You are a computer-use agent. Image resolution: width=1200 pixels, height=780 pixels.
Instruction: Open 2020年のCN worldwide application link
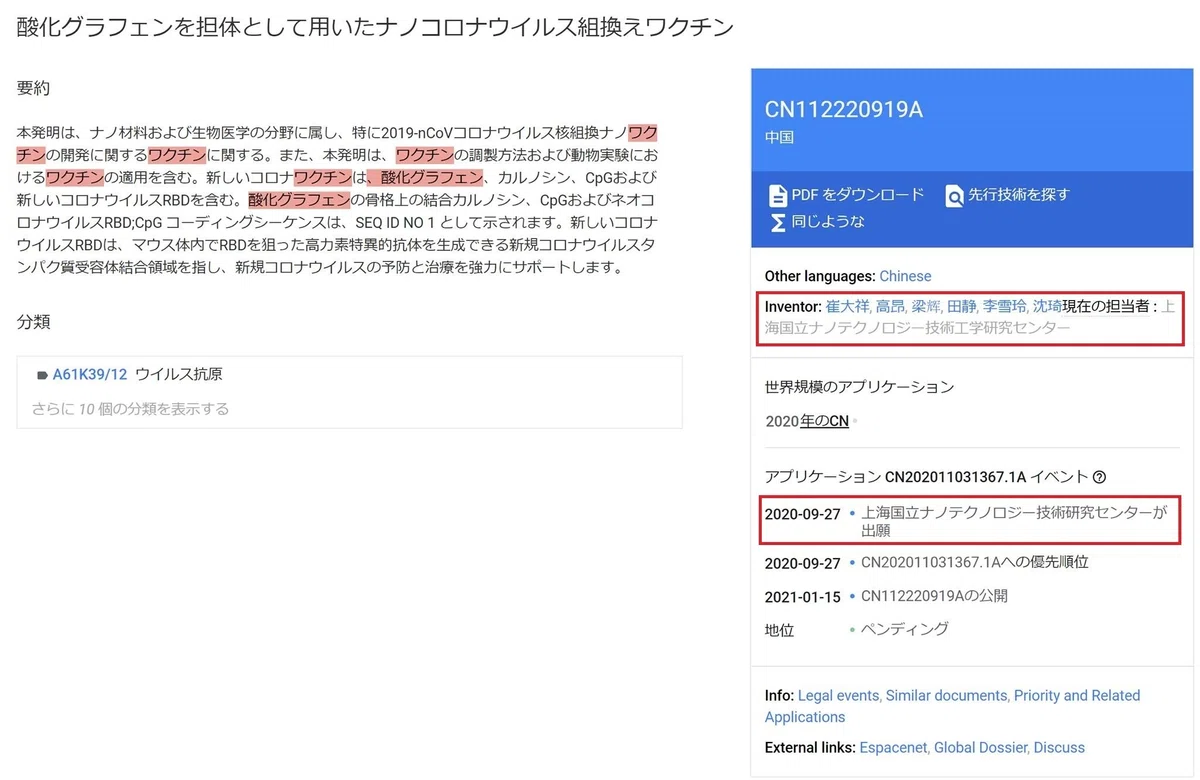tap(807, 421)
